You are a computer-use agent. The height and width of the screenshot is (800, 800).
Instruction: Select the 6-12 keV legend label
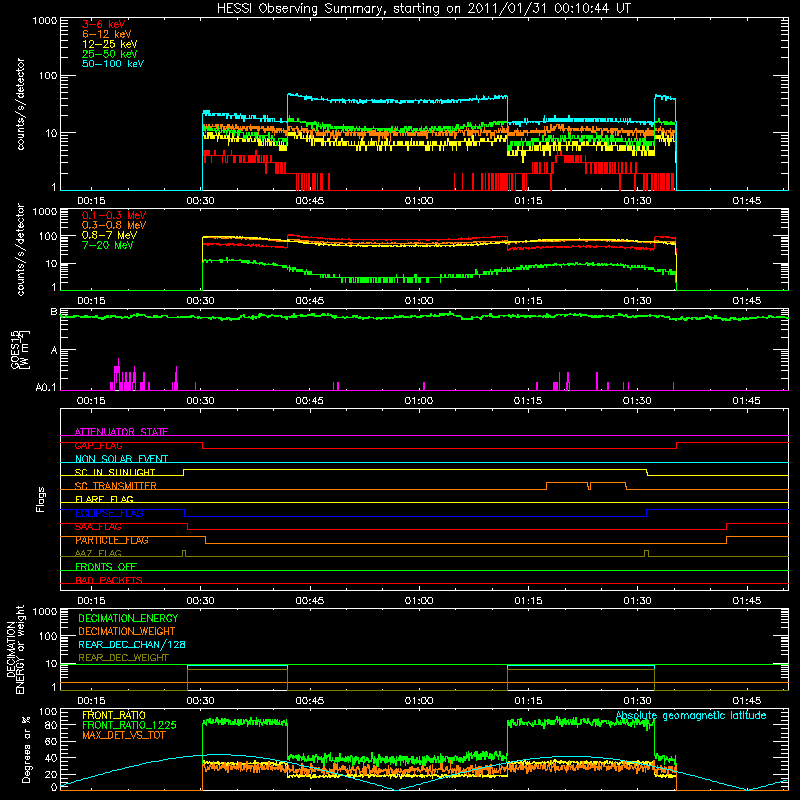pyautogui.click(x=107, y=34)
